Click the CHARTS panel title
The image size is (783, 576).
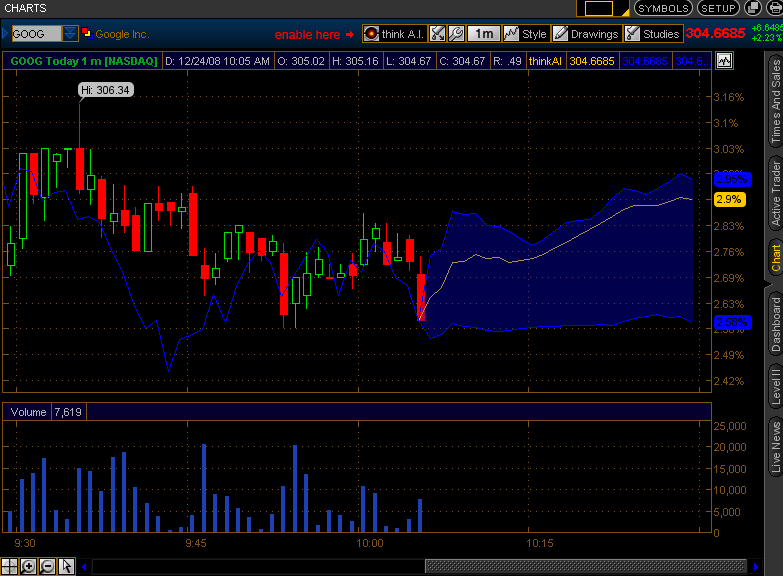(25, 8)
